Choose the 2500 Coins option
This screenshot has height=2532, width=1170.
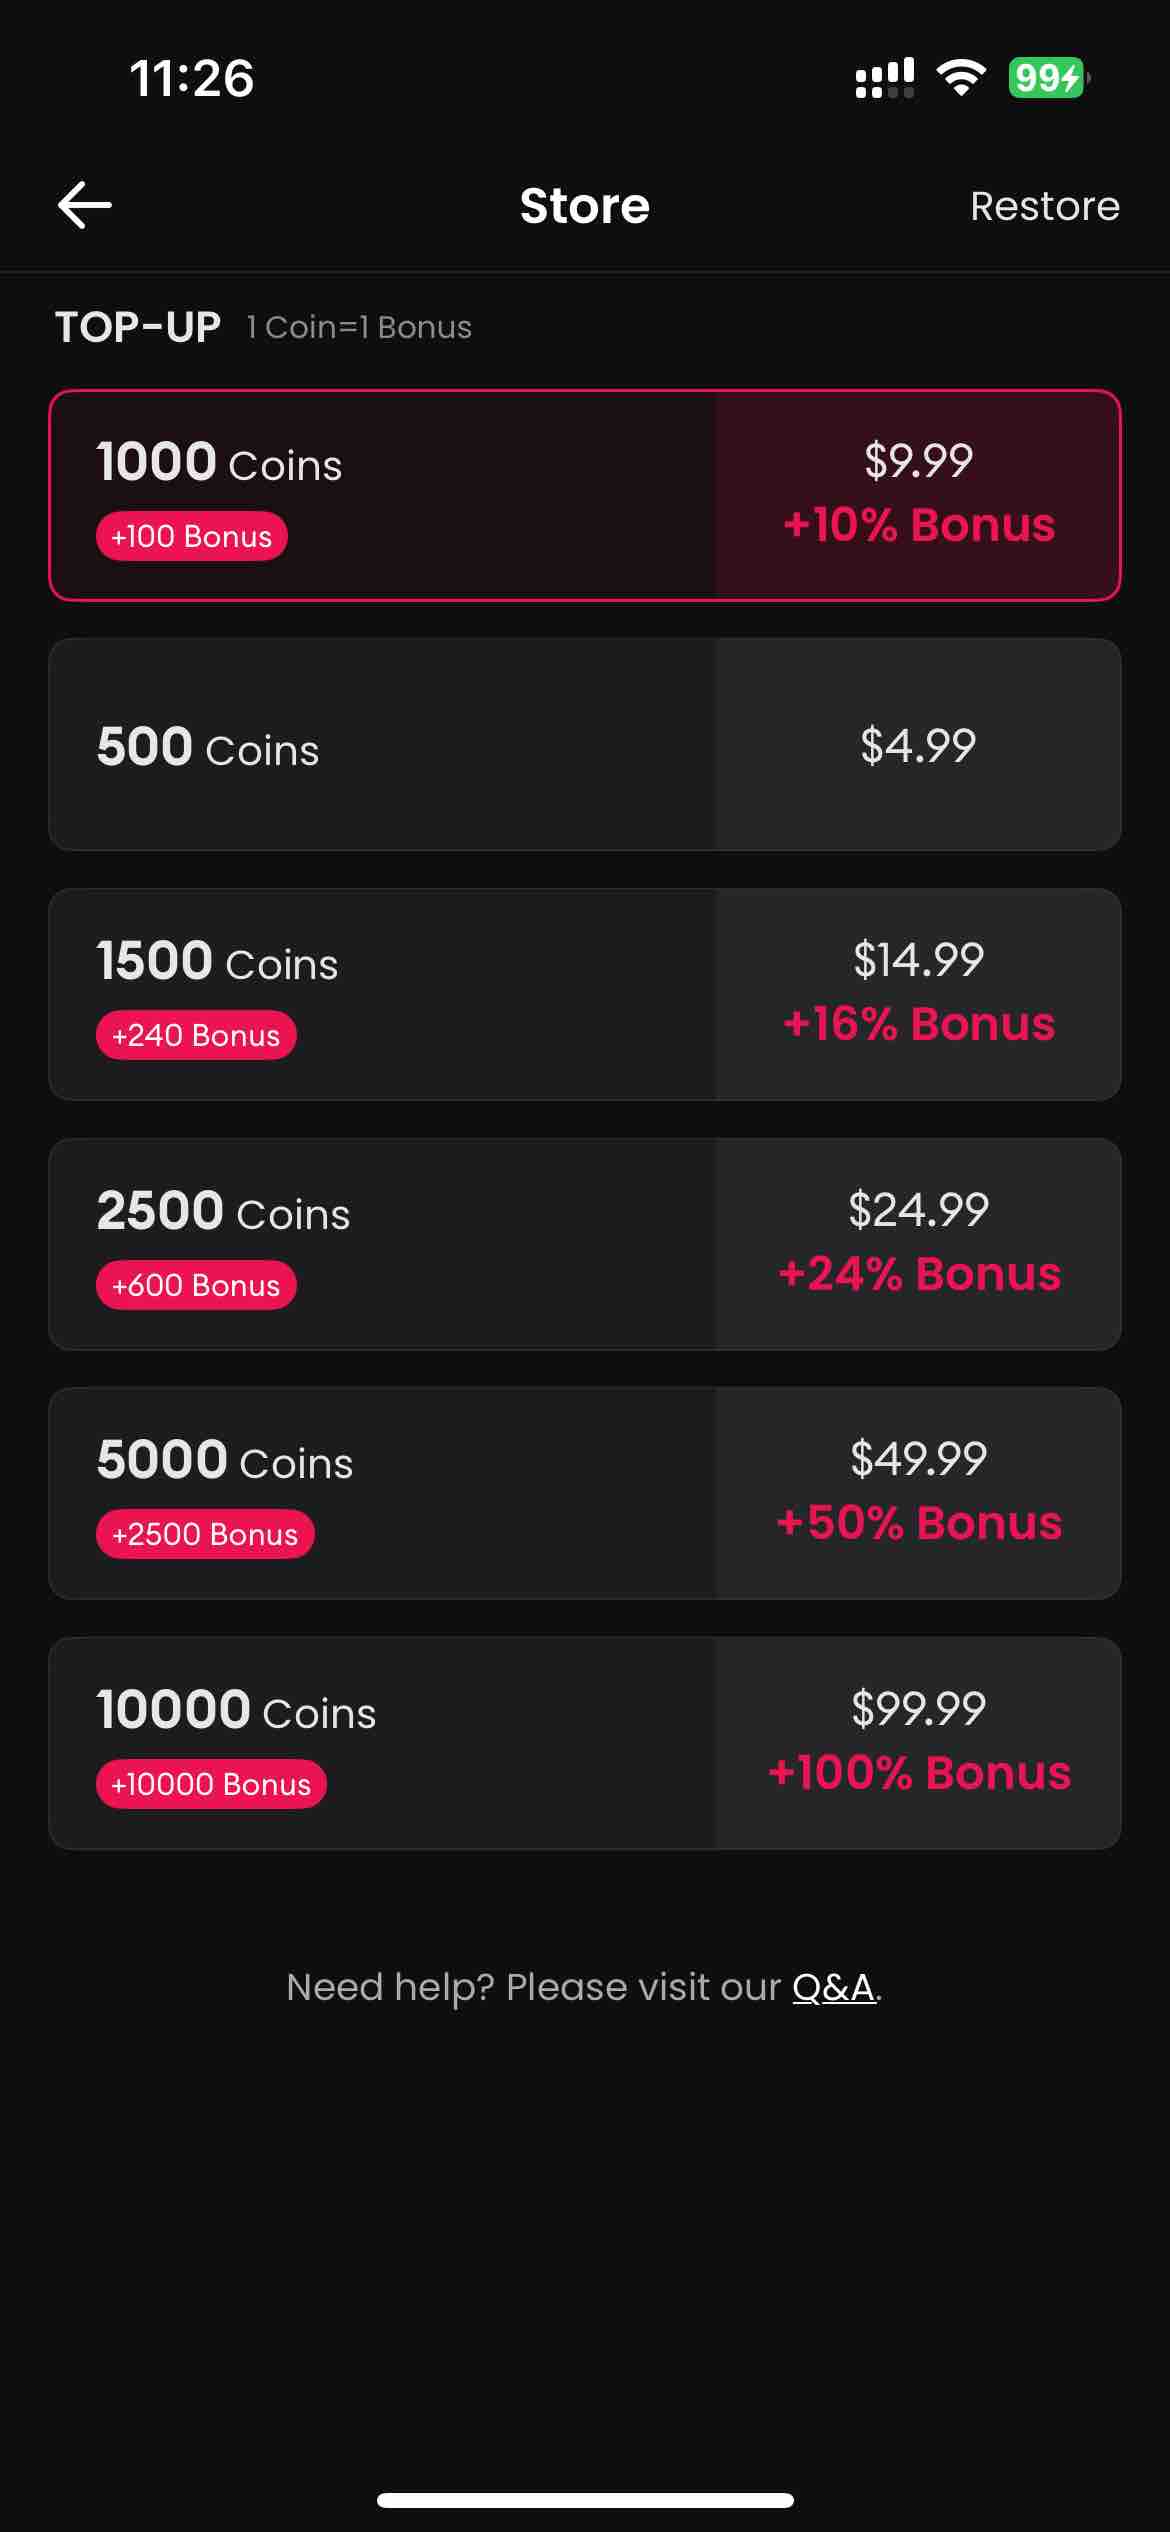585,1244
